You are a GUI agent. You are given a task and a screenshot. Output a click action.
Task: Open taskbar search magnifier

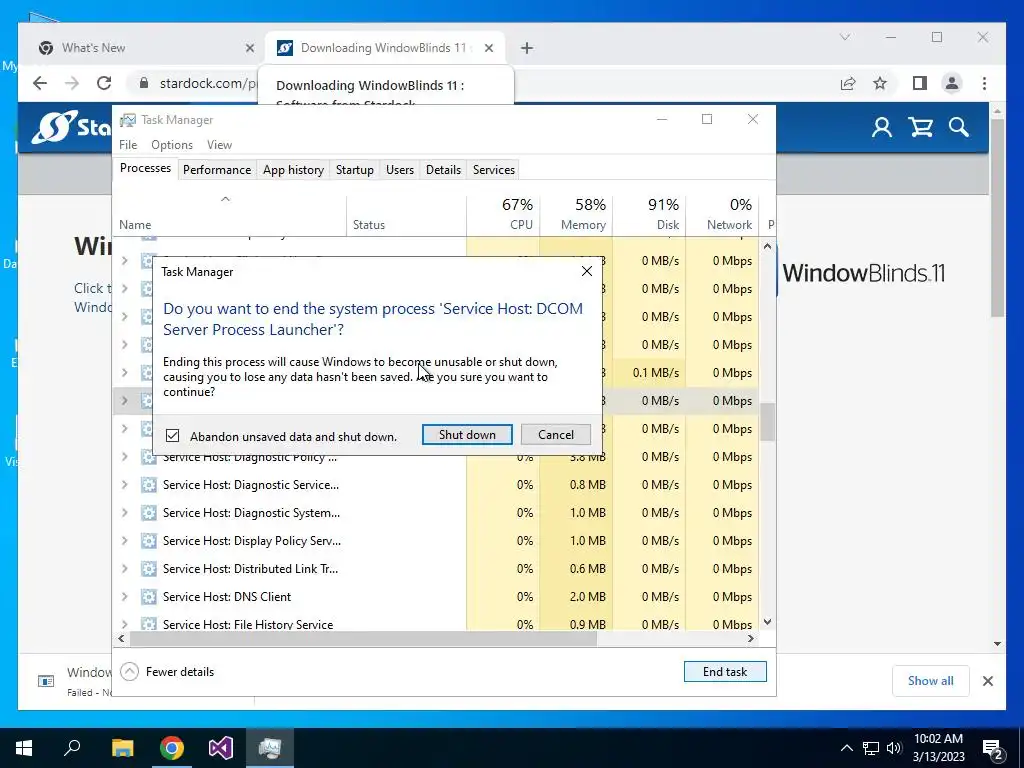pos(72,748)
